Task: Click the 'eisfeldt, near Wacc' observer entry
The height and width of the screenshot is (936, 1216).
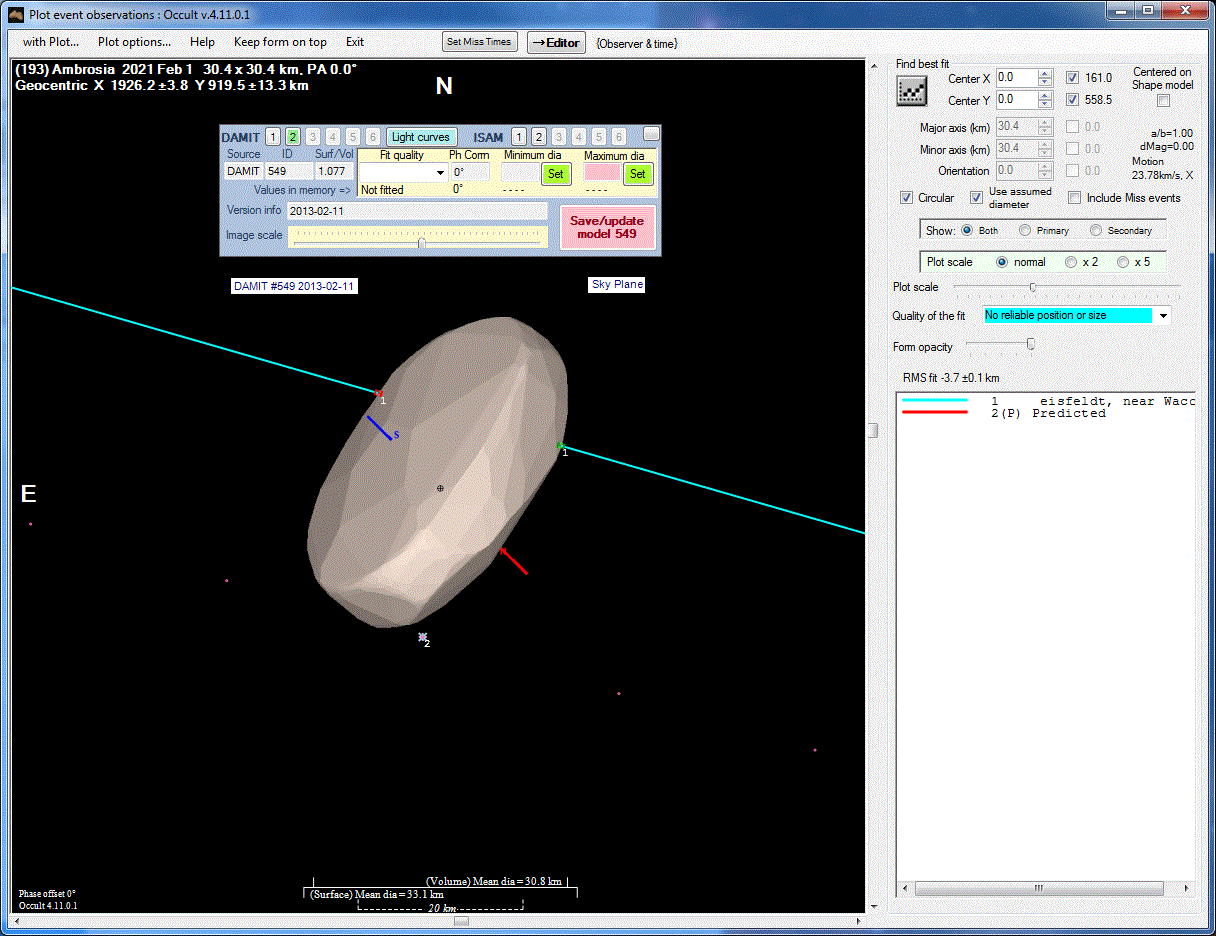Action: point(1118,401)
